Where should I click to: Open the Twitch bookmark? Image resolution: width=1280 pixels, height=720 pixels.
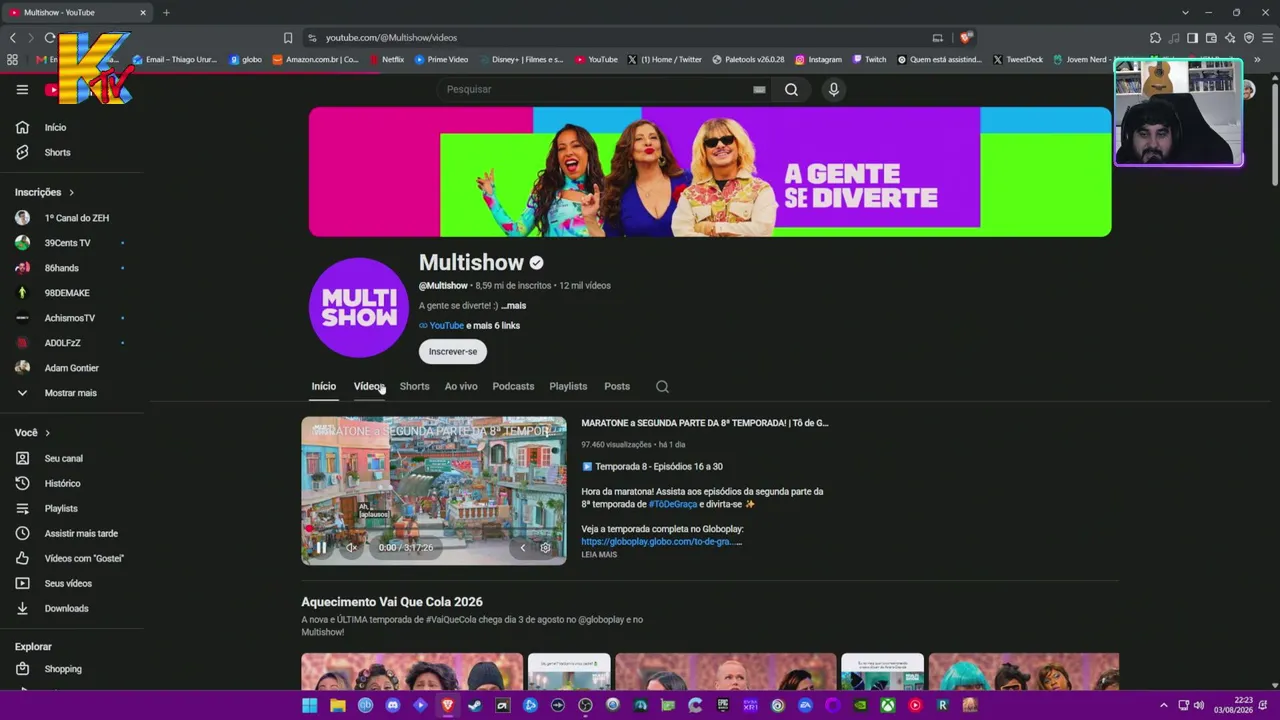tap(869, 59)
